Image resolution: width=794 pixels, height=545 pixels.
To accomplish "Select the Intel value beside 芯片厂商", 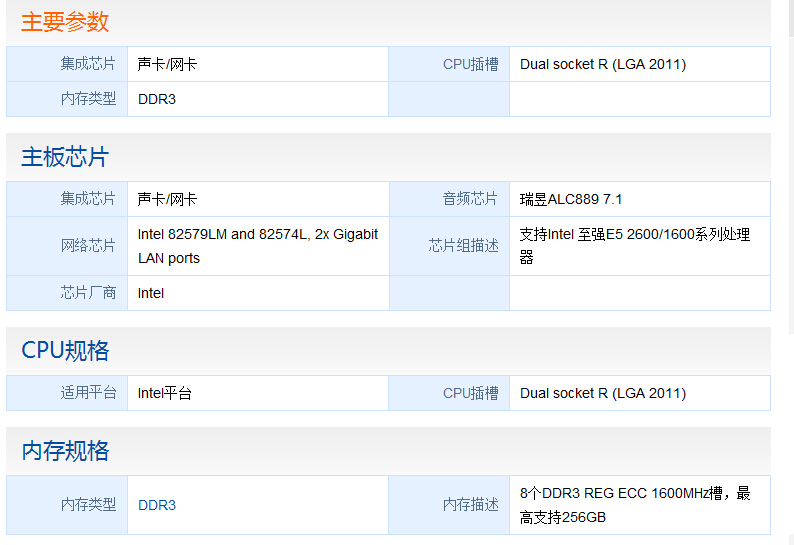I will [151, 293].
